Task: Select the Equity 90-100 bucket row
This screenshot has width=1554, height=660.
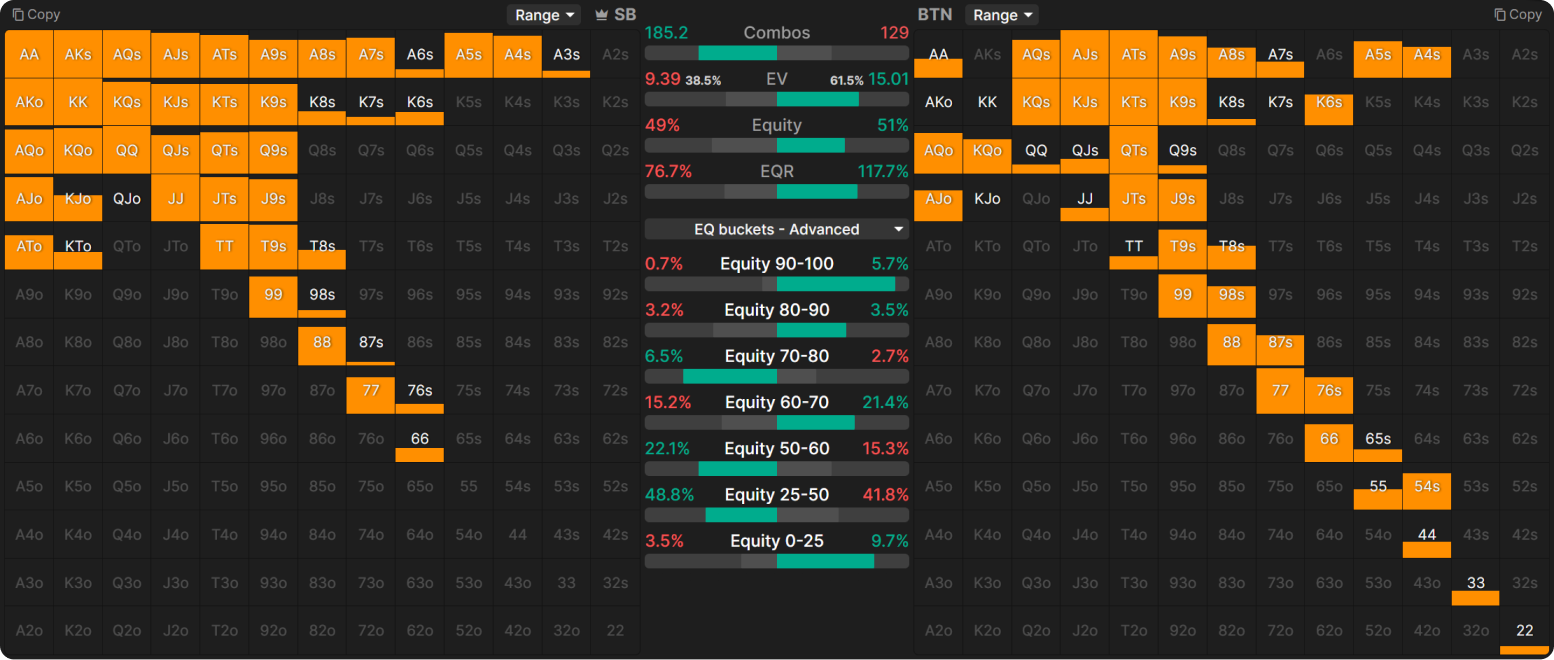Action: pos(777,273)
